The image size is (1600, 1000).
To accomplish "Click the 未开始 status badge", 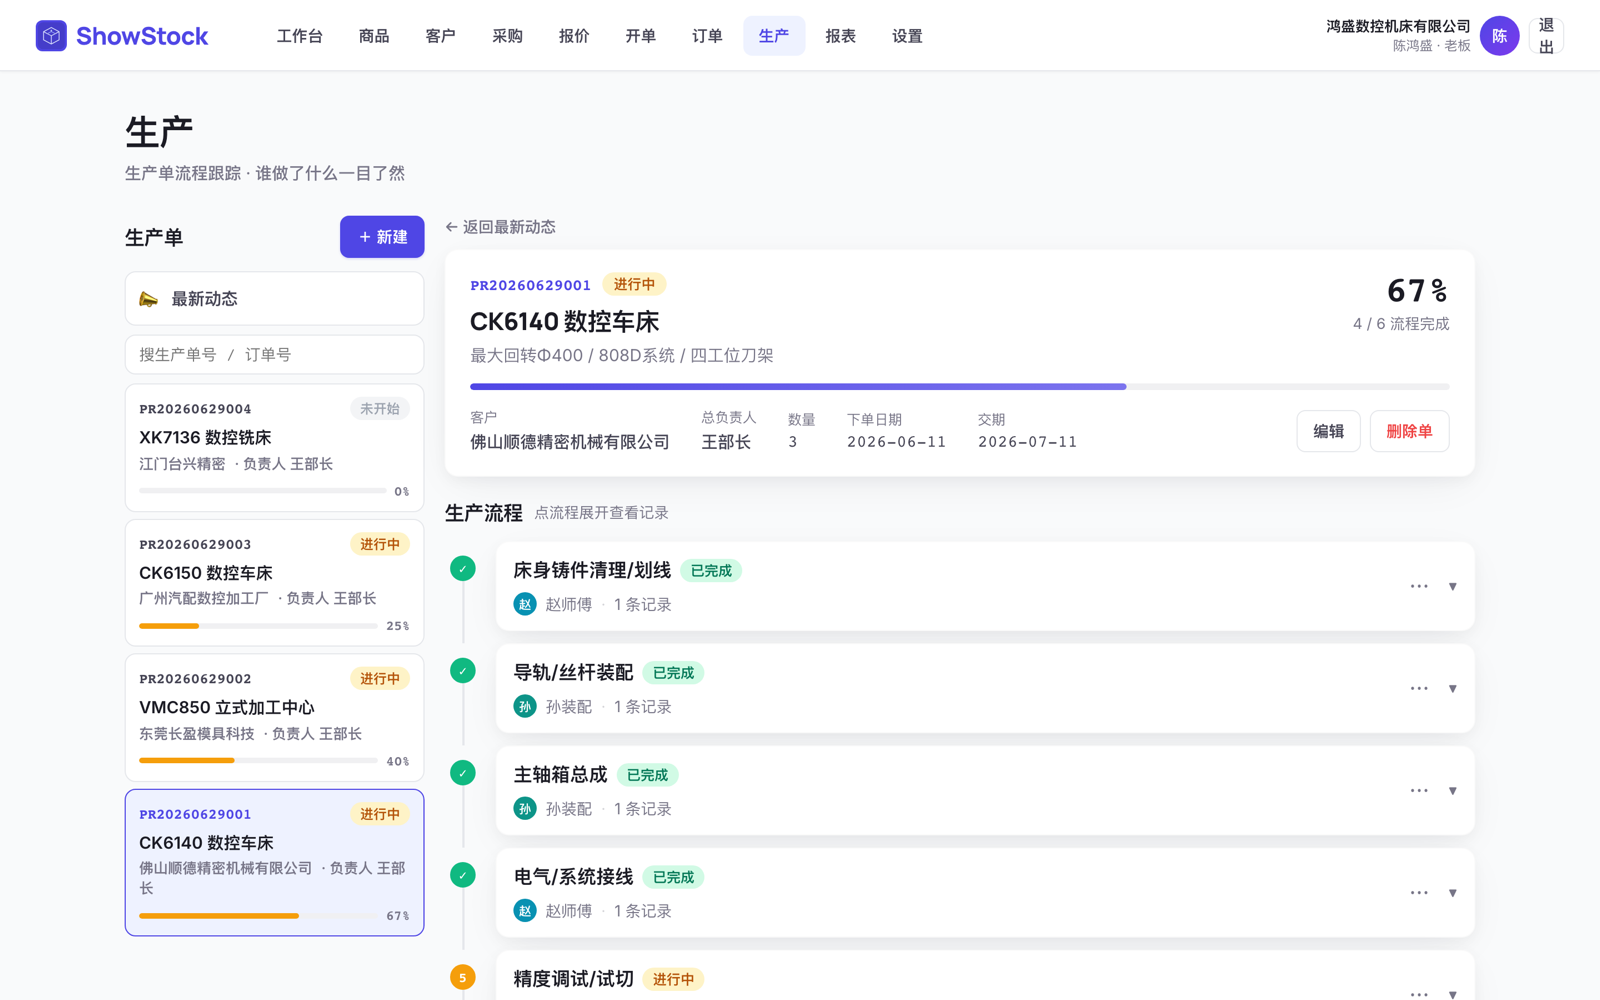I will click(x=380, y=408).
